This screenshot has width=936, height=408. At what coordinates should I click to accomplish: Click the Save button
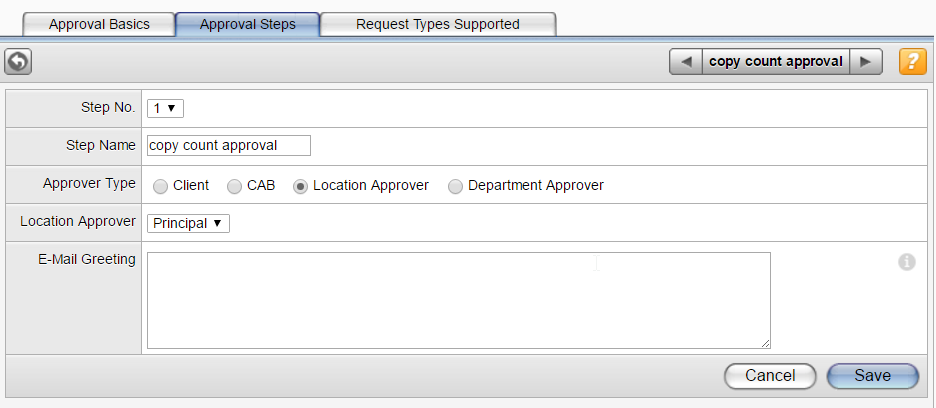(873, 376)
